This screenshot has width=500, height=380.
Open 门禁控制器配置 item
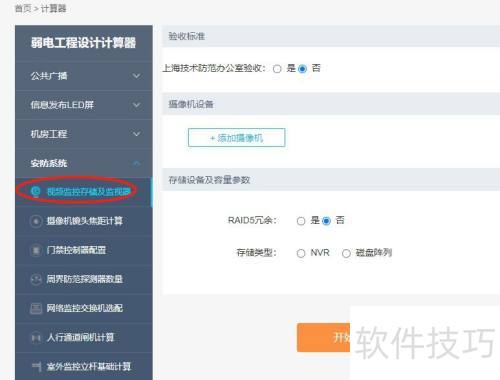pyautogui.click(x=84, y=250)
